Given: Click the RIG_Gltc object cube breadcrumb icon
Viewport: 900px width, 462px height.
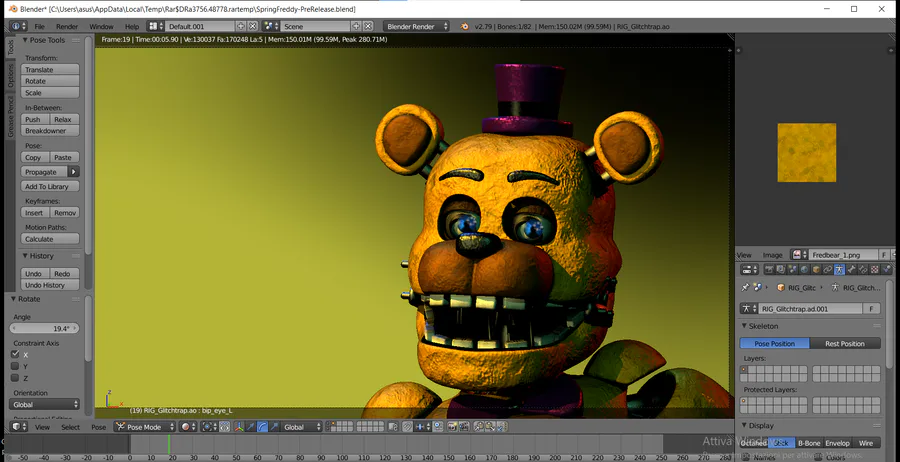Looking at the screenshot, I should tap(781, 287).
